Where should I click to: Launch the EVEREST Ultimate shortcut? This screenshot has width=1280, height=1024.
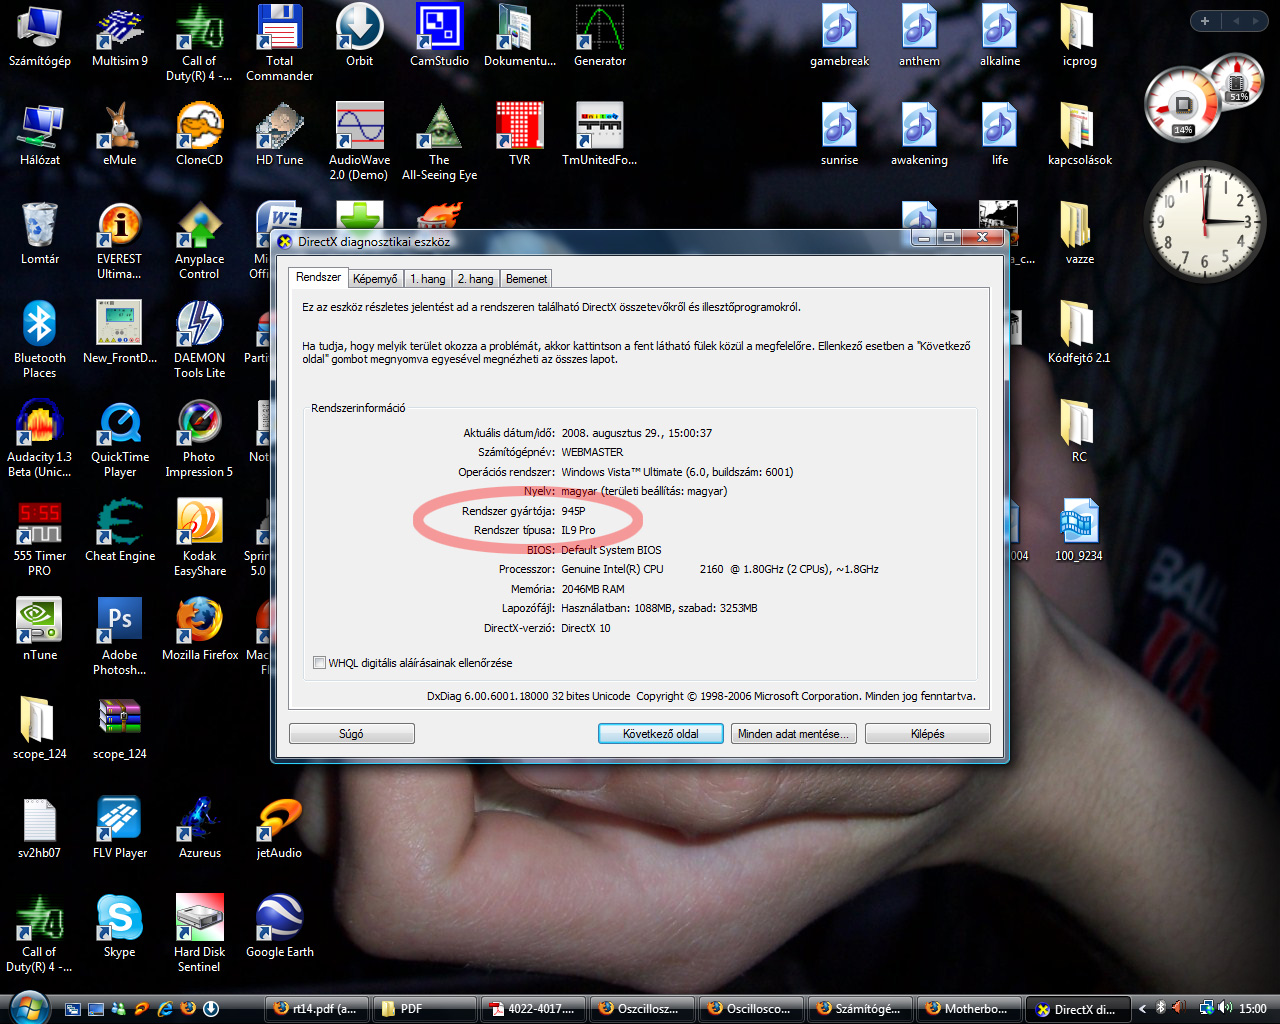120,241
